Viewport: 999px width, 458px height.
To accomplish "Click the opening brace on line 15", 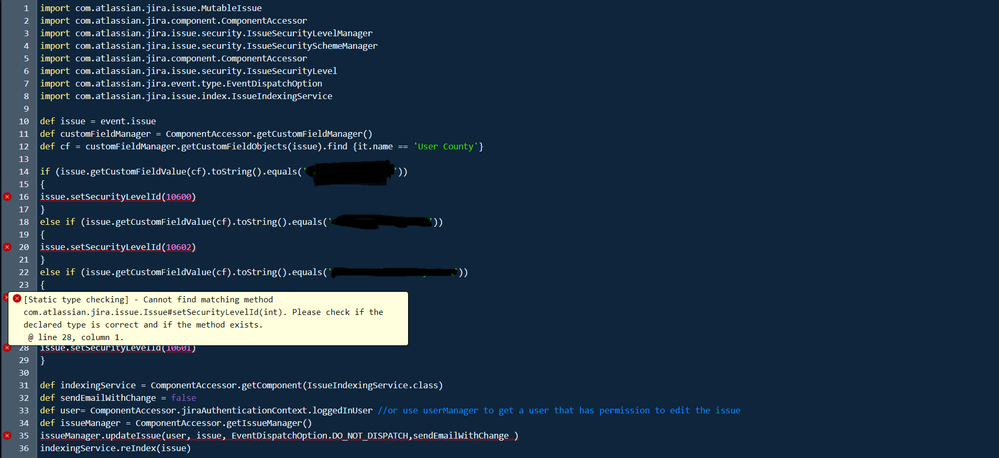I will pyautogui.click(x=42, y=184).
